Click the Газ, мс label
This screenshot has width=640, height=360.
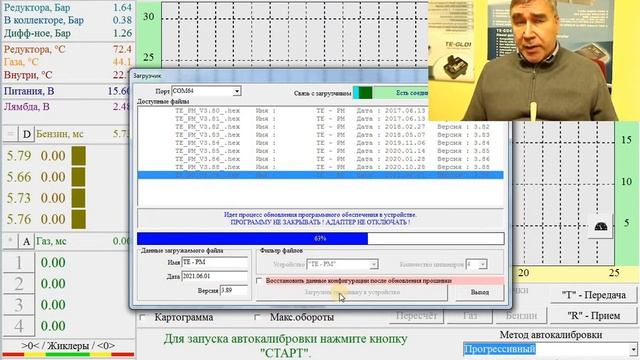click(x=51, y=241)
